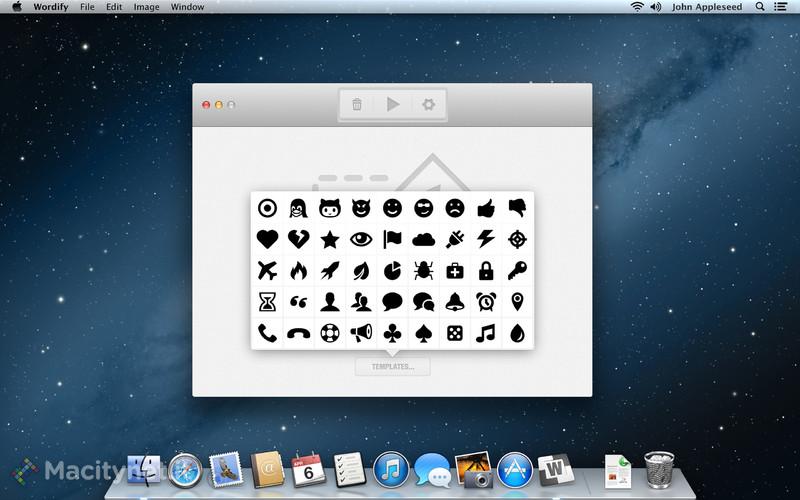Pick the megaphone template icon
This screenshot has width=800, height=500.
pyautogui.click(x=360, y=332)
